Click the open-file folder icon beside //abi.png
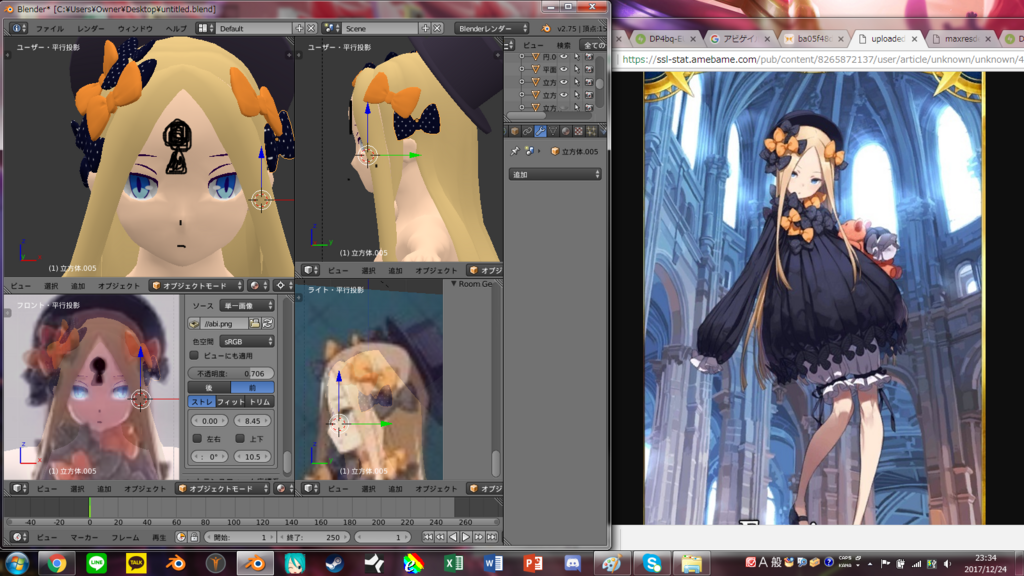1024x576 pixels. click(255, 323)
